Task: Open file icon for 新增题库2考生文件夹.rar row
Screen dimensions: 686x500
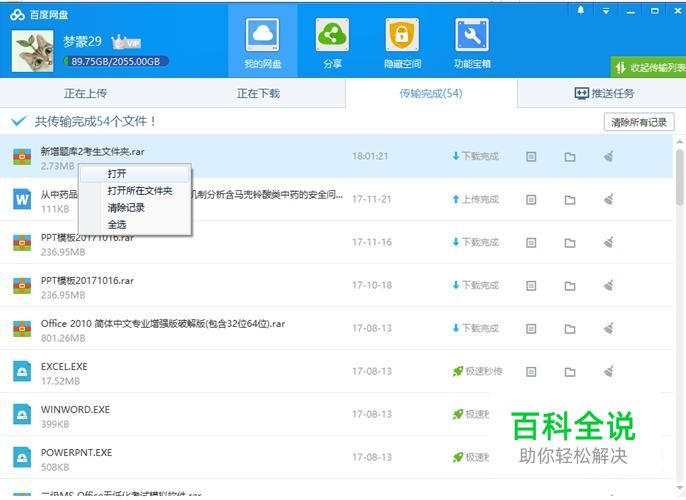Action: click(531, 157)
